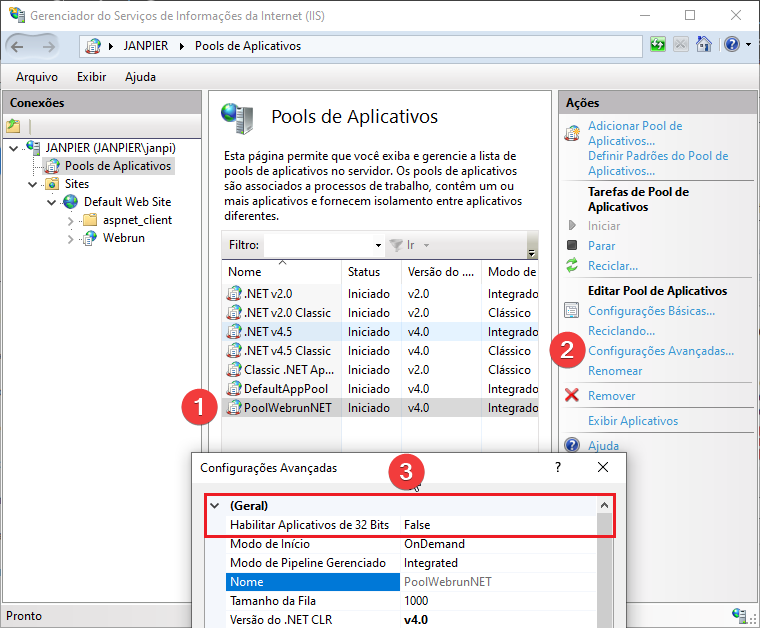760x628 pixels.
Task: Expand the aspnet_client folder node
Action: (x=70, y=221)
